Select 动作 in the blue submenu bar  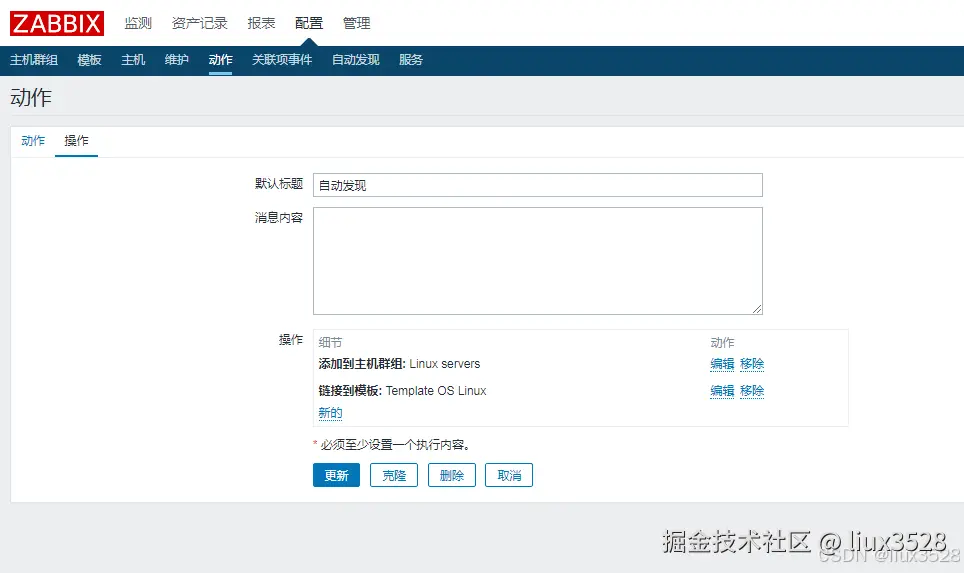click(220, 60)
